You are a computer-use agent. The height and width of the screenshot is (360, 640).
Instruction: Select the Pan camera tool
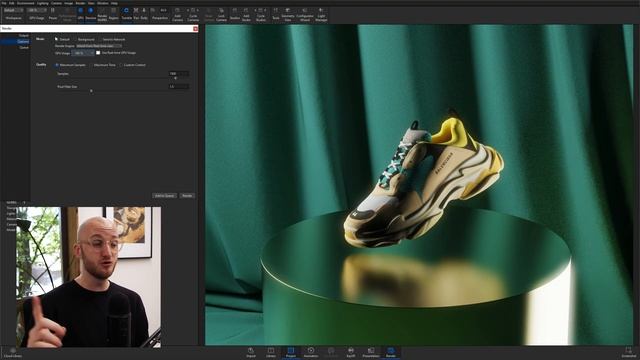136,13
